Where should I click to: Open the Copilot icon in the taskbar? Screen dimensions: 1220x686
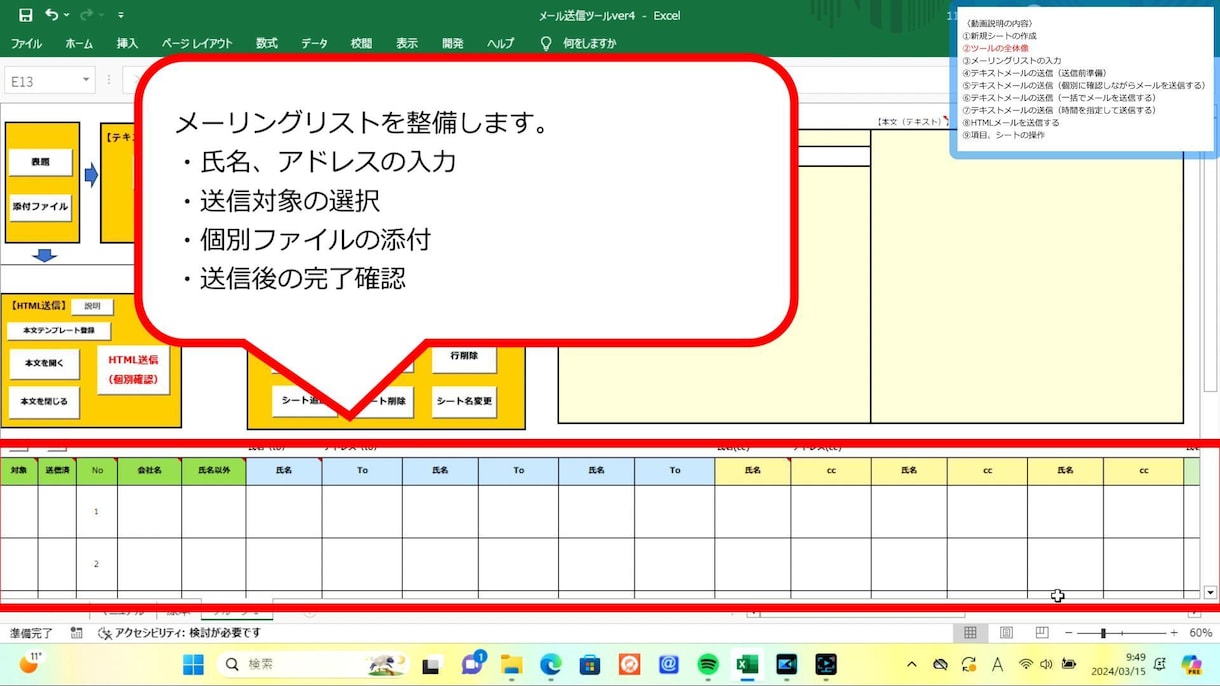[1191, 664]
